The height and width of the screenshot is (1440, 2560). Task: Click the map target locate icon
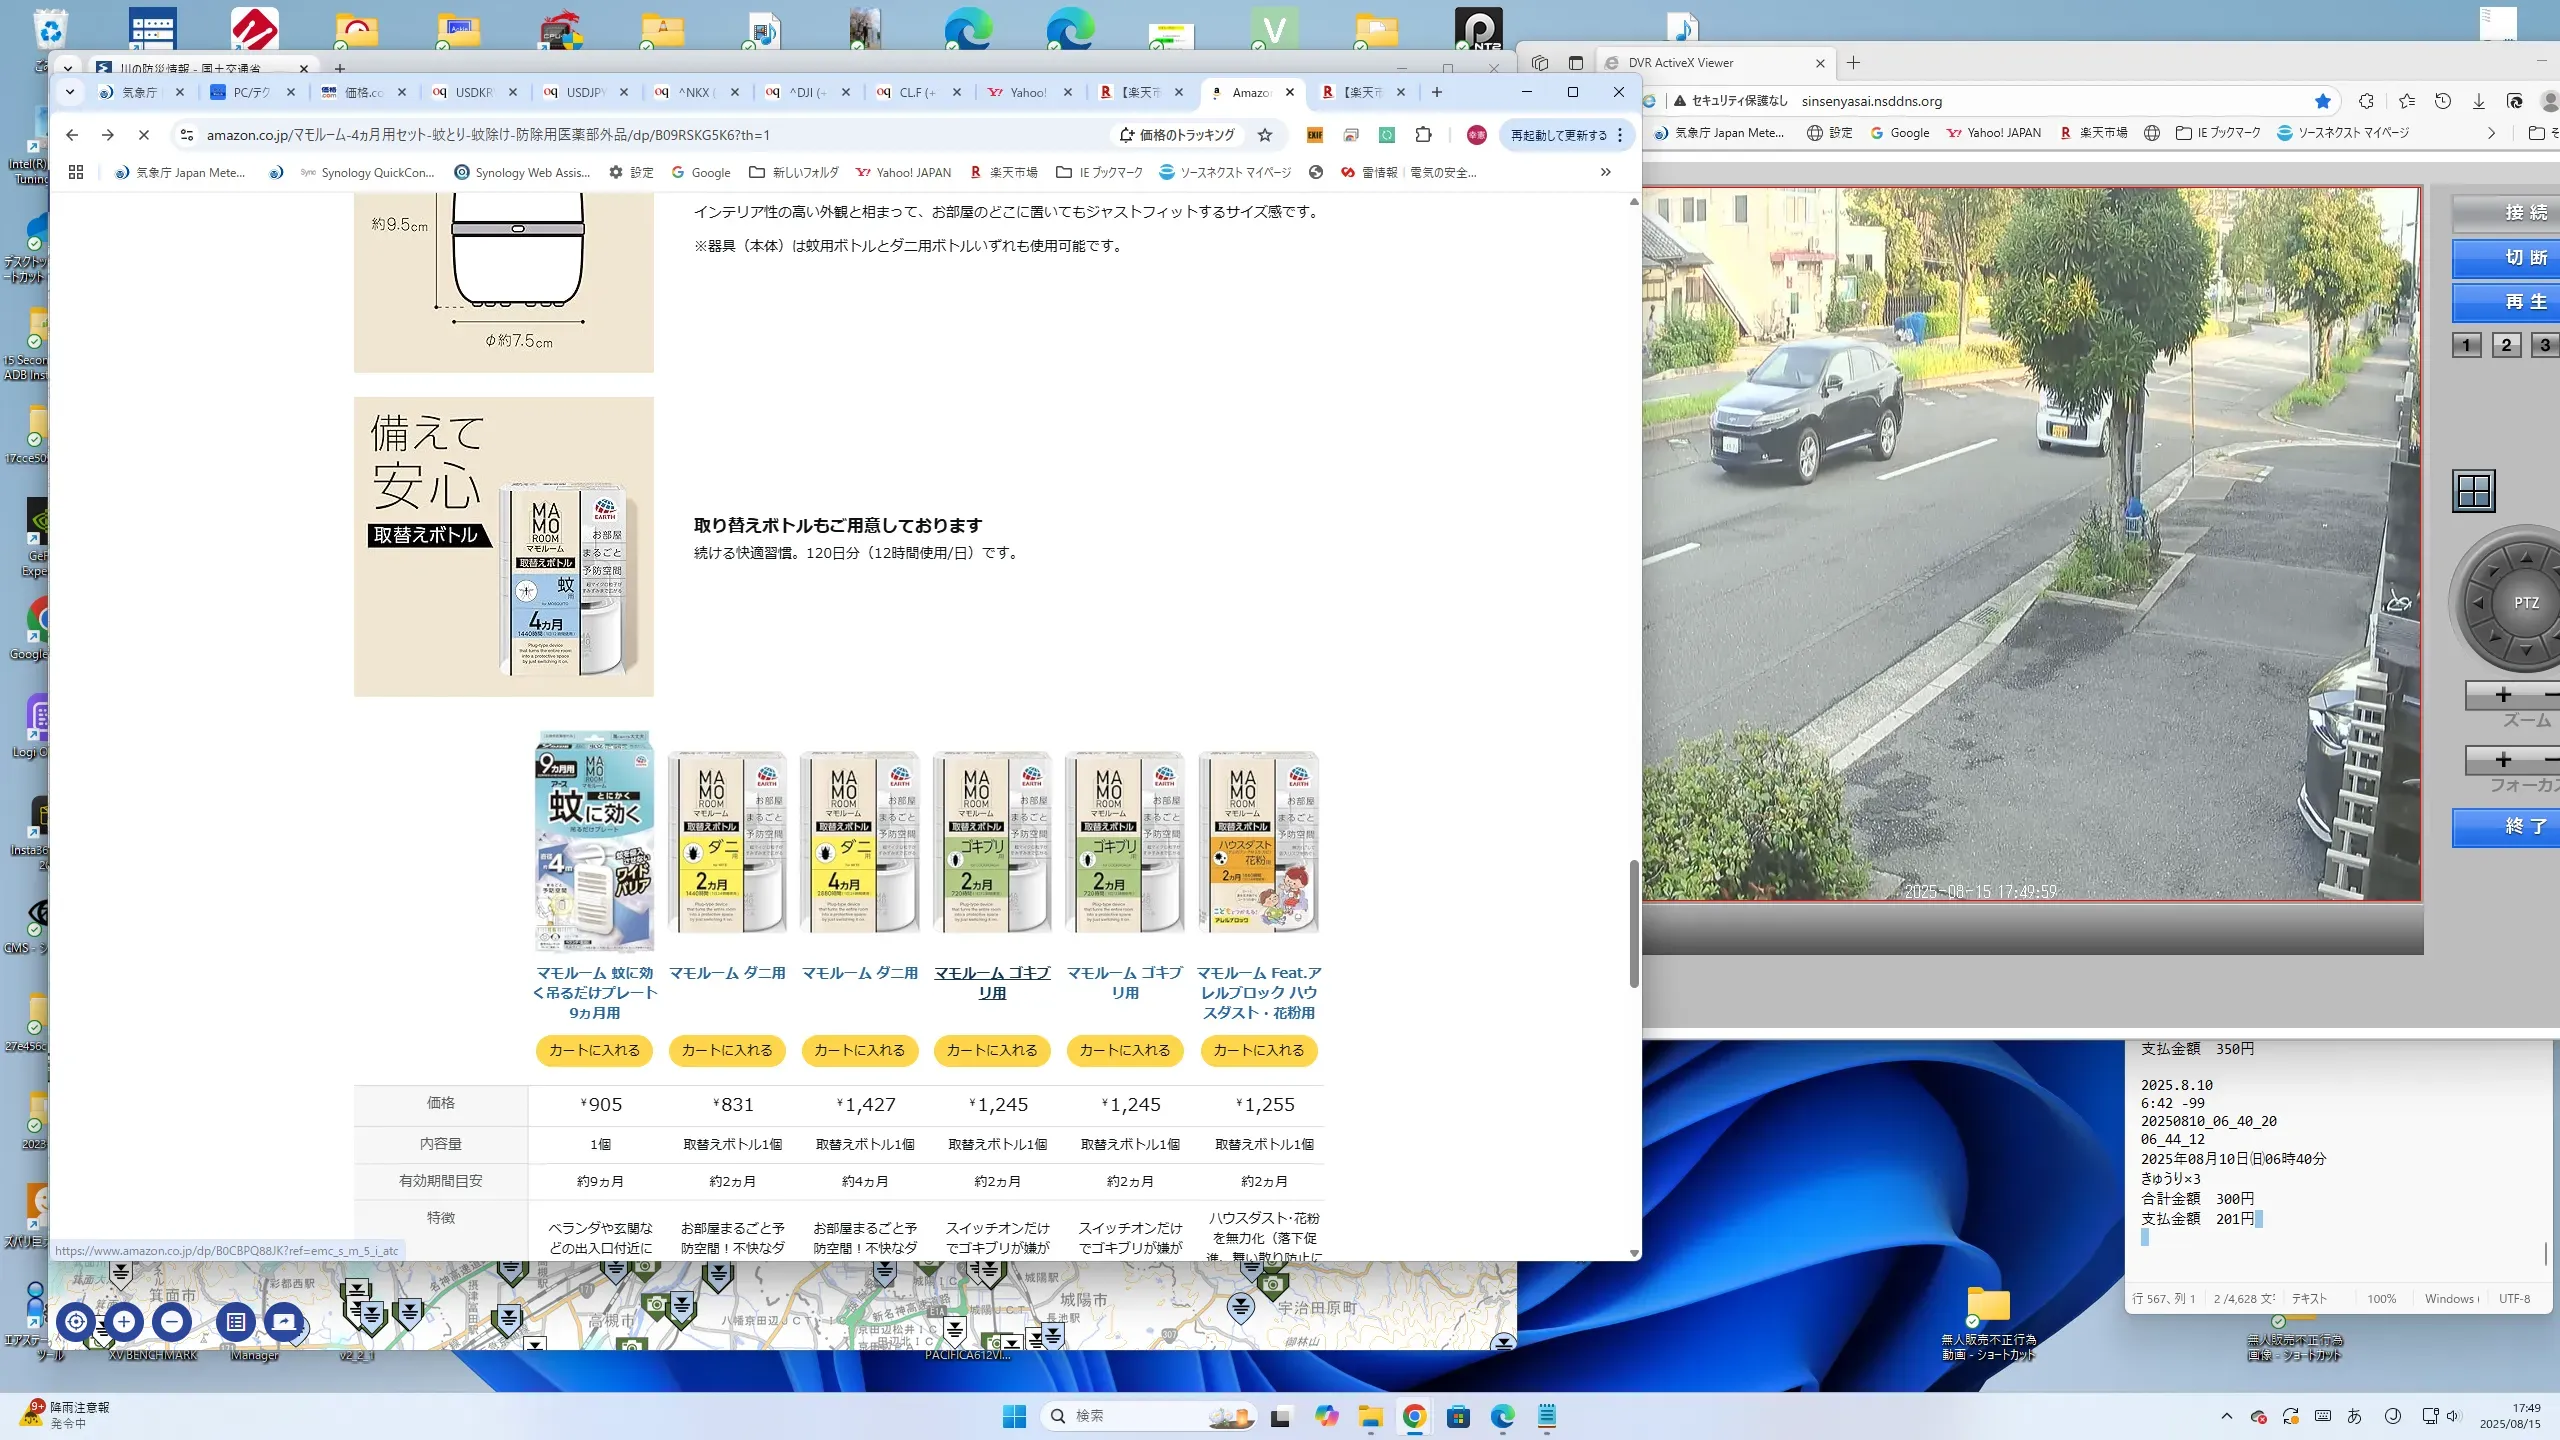(x=76, y=1322)
